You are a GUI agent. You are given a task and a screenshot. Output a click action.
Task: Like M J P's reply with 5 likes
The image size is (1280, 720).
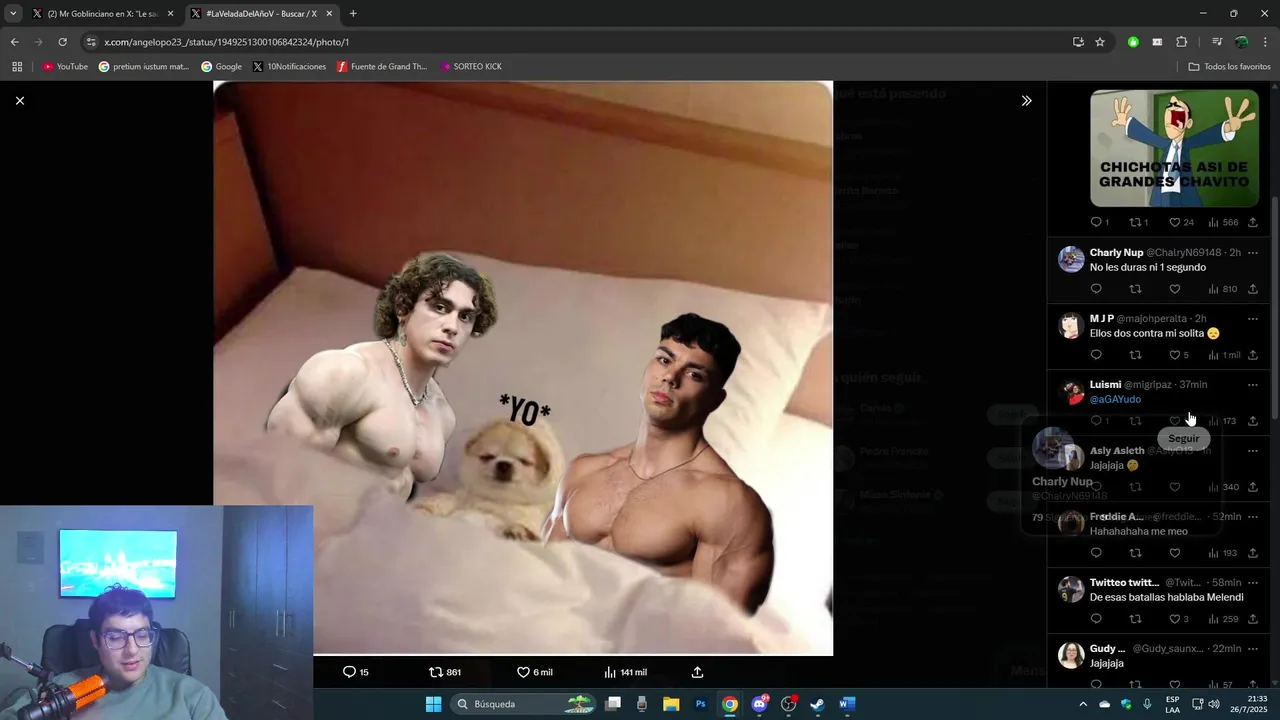coord(1179,355)
